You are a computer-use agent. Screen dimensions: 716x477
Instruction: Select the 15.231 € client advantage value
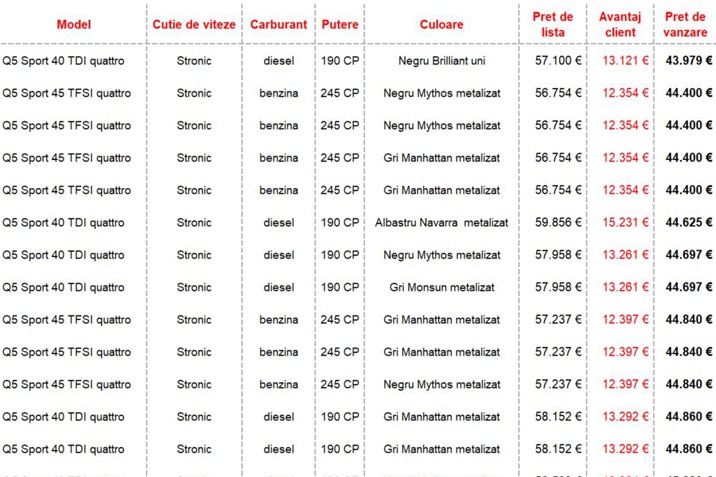click(625, 222)
